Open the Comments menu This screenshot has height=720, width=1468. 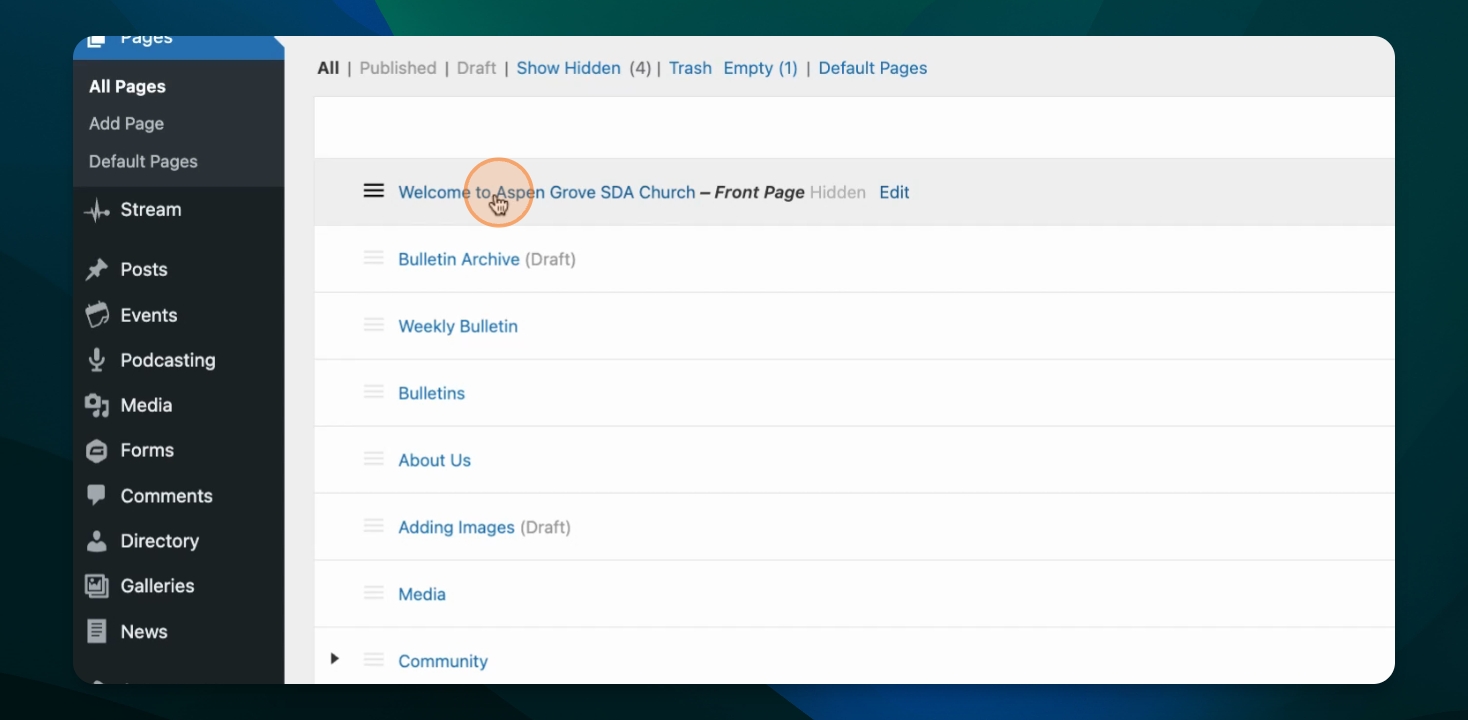[167, 496]
